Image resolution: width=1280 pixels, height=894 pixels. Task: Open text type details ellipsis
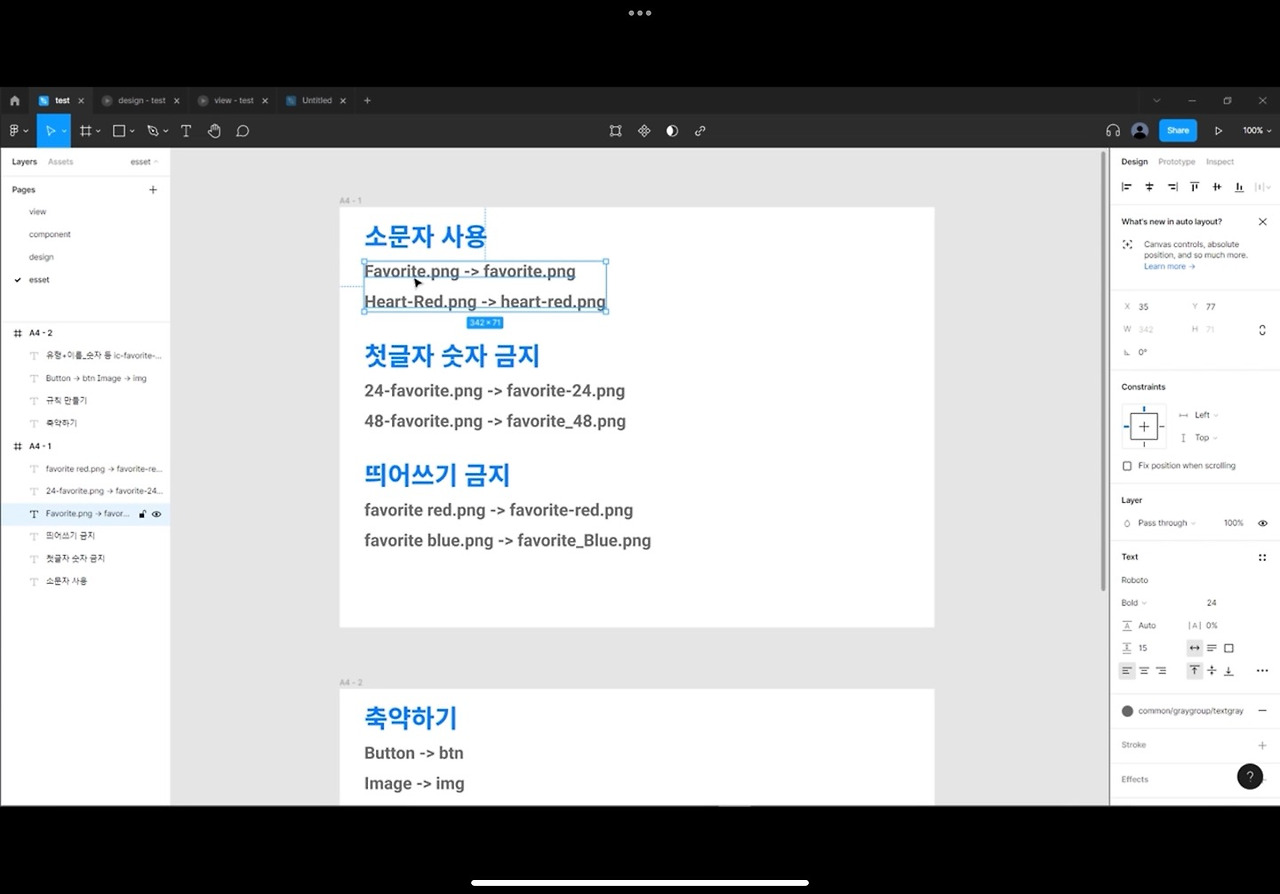pos(1262,671)
